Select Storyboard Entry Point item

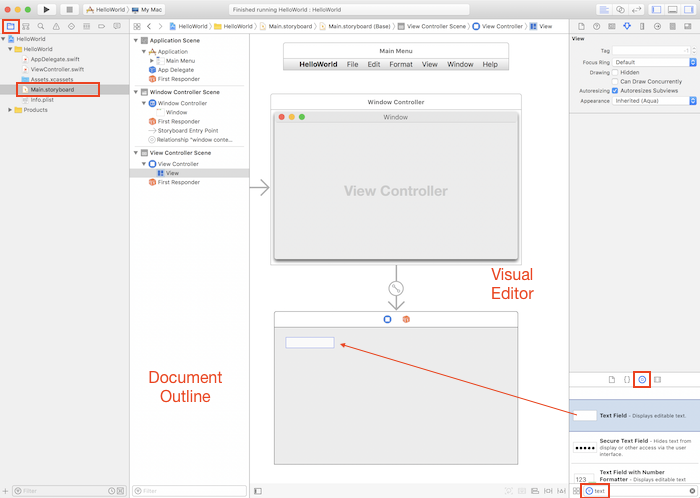click(x=188, y=131)
